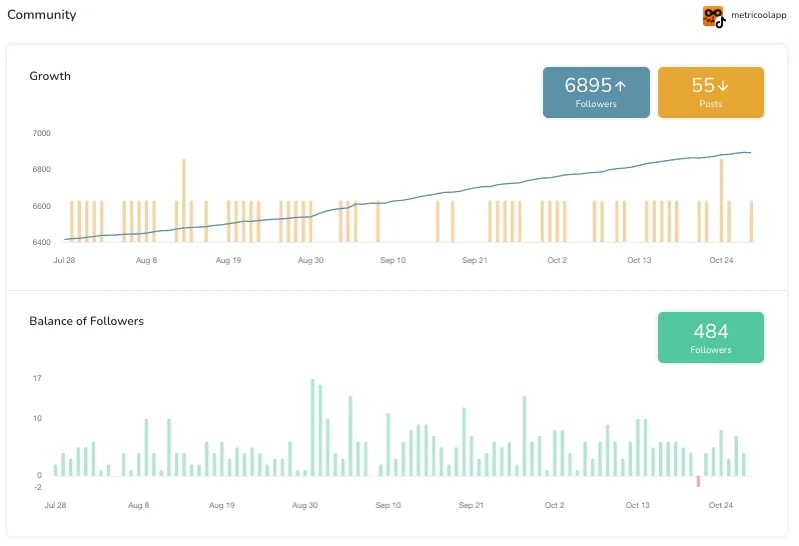Click the red negative bar in Balance chart
Screen dimensions: 799x546
coord(698,481)
